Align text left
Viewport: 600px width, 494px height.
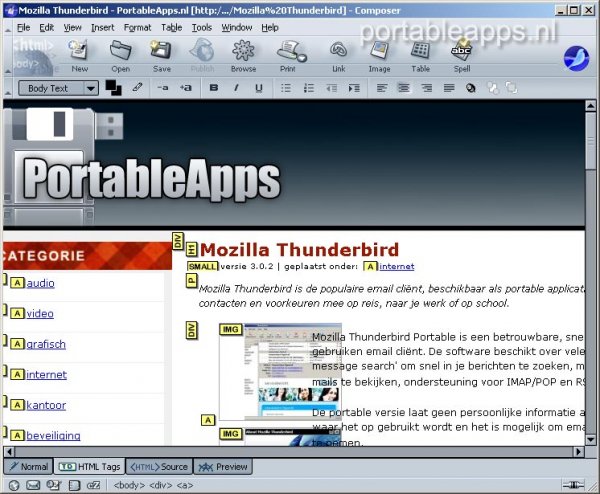(382, 88)
